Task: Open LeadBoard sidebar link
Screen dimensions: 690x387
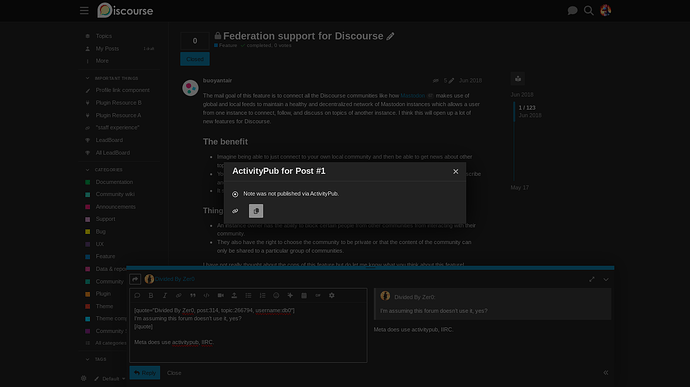Action: tap(109, 140)
